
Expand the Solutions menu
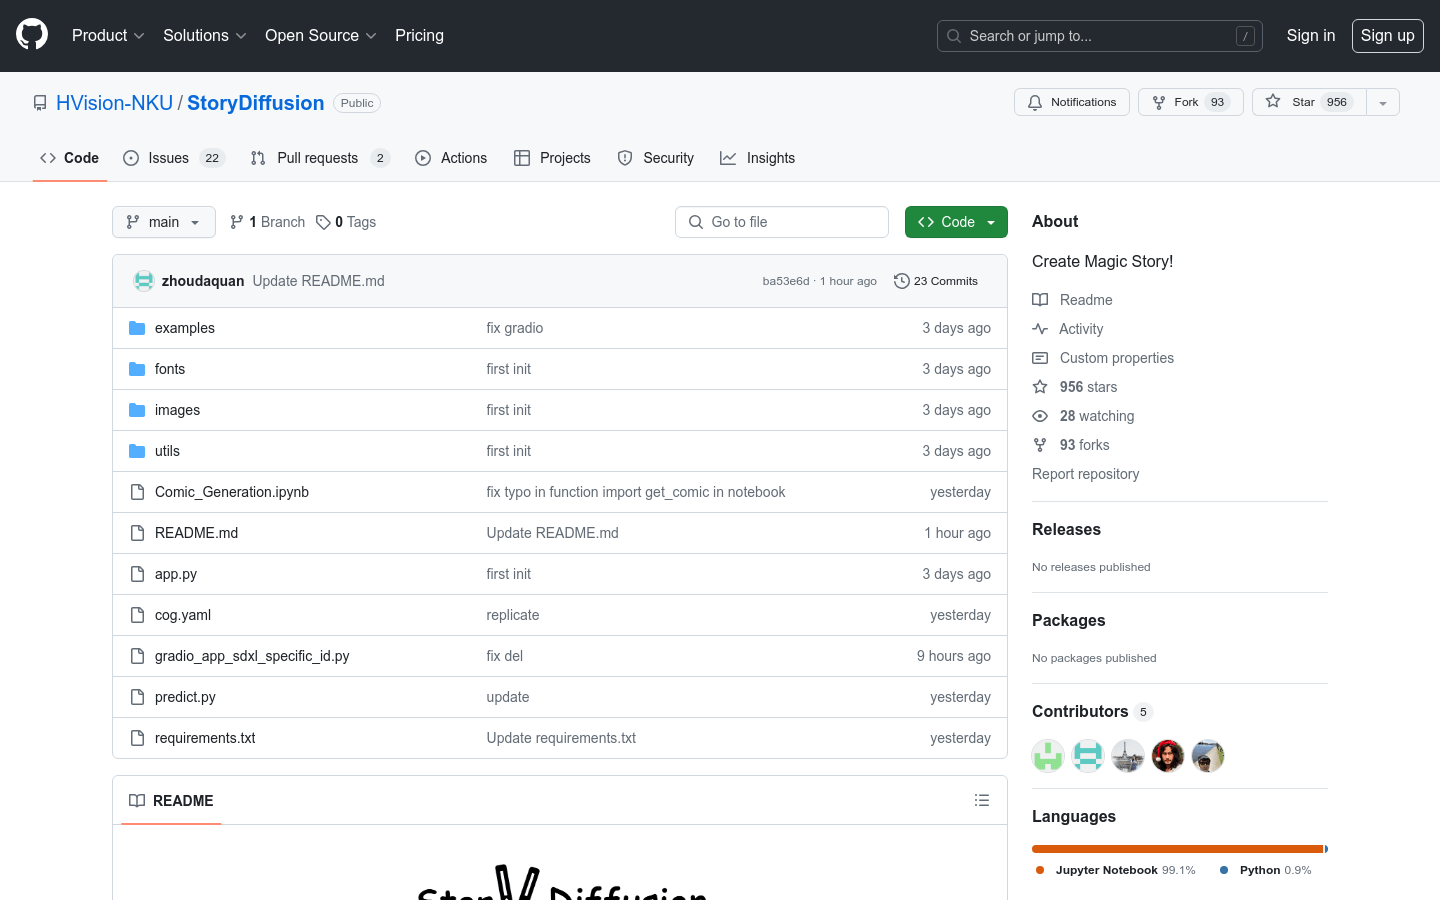pos(204,35)
